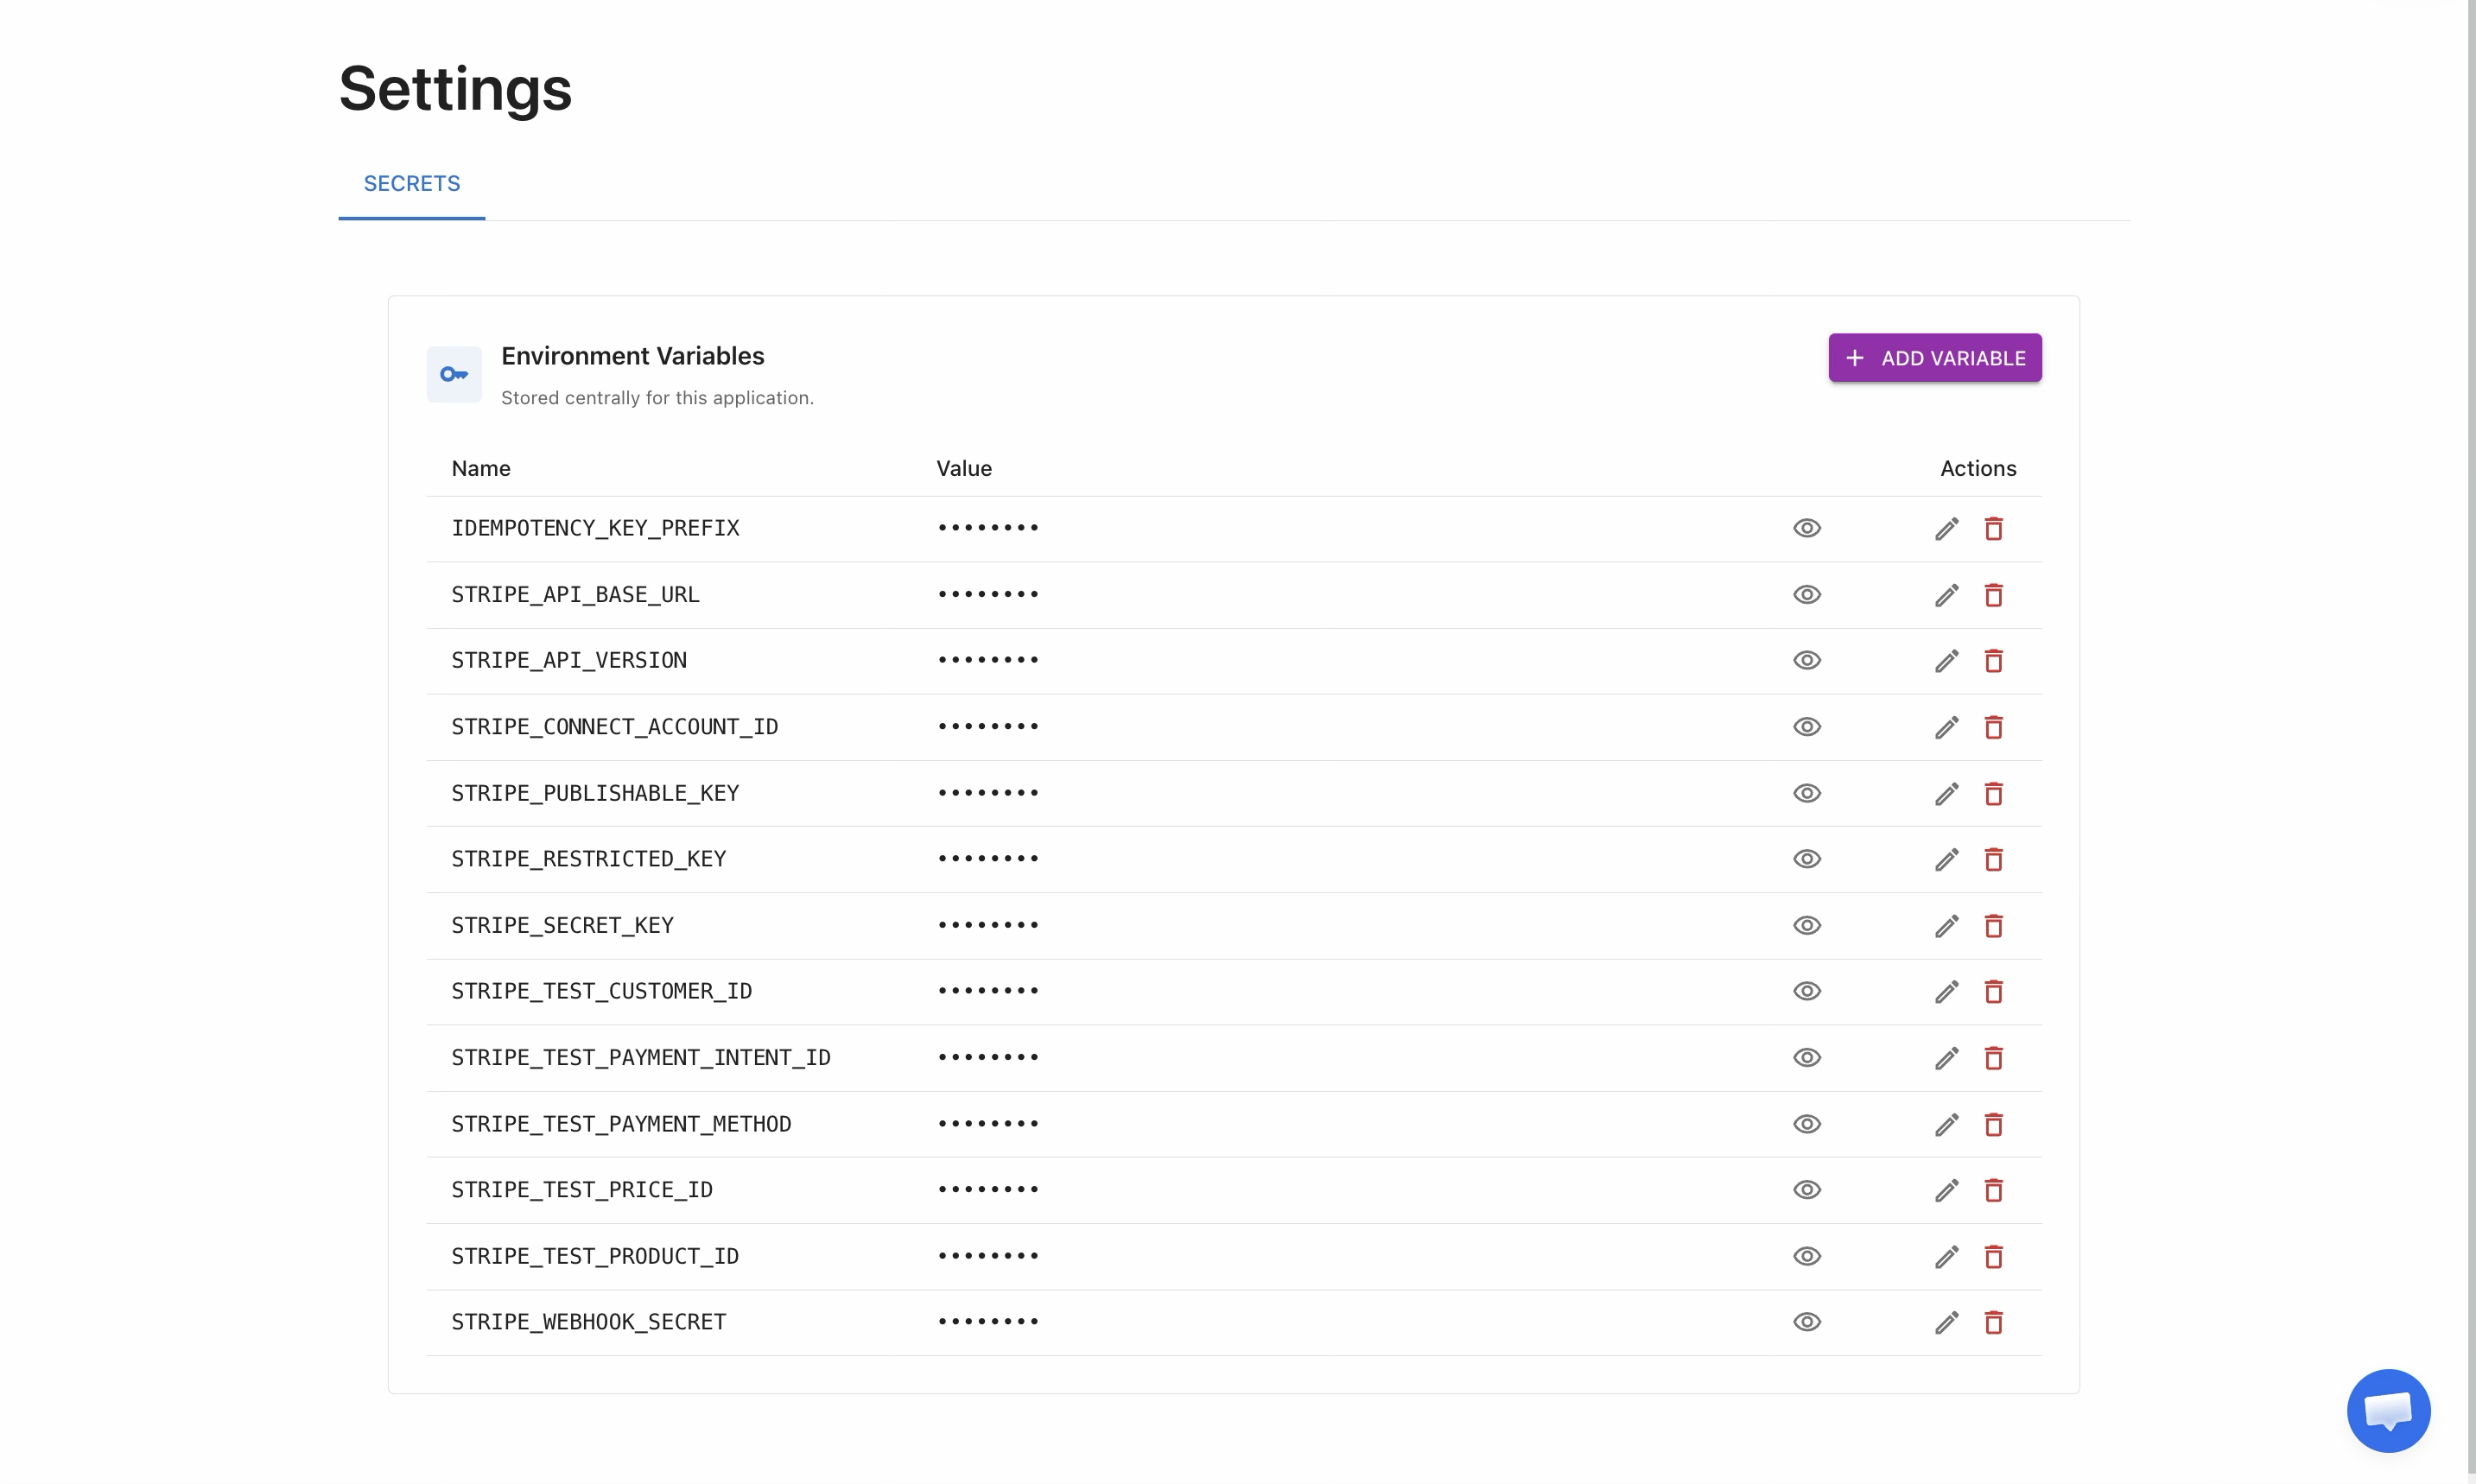2476x1484 pixels.
Task: Edit the STRIPE_API_BASE_URL variable
Action: (x=1946, y=595)
